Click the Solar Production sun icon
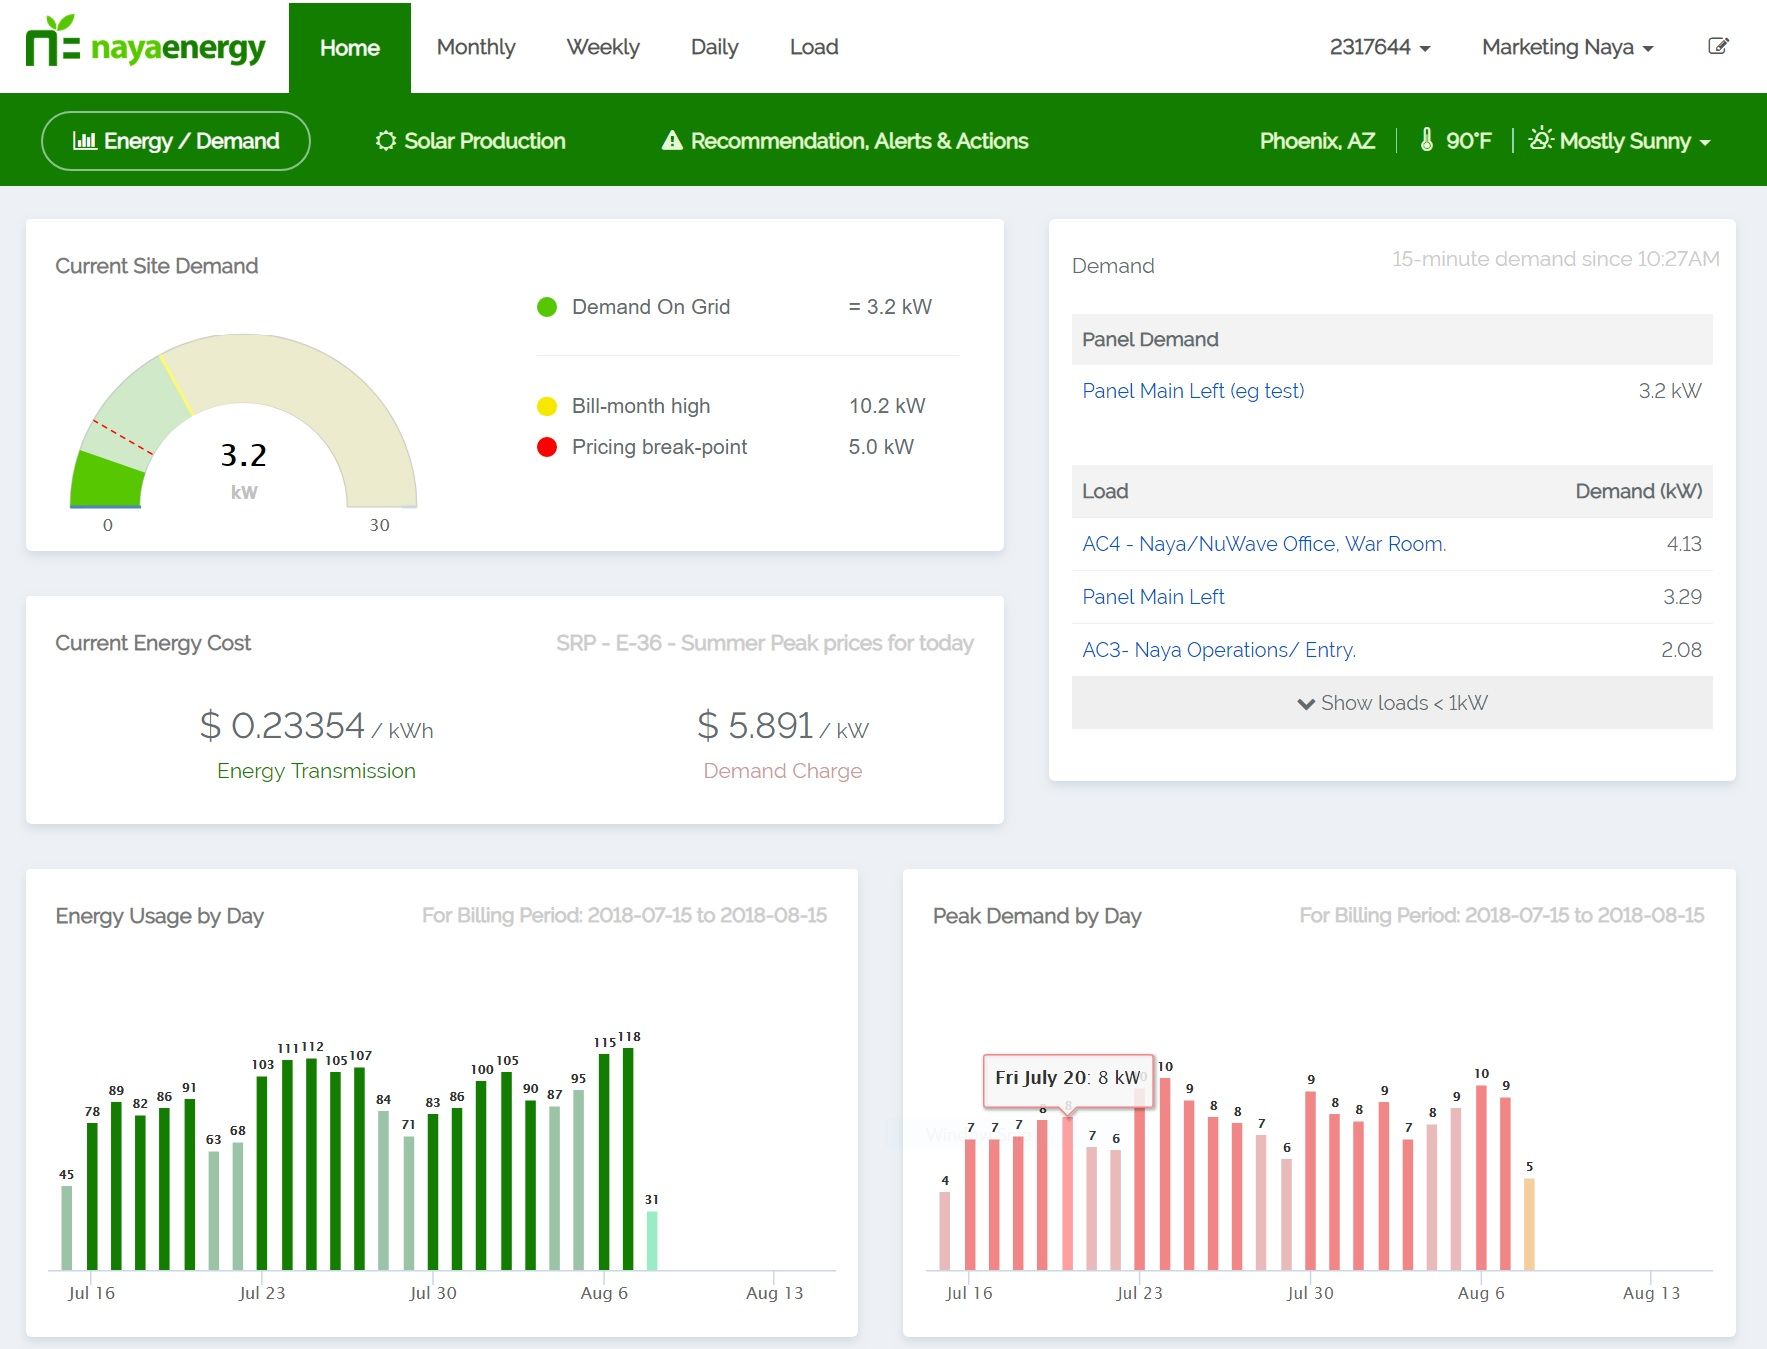Viewport: 1767px width, 1349px height. (386, 141)
